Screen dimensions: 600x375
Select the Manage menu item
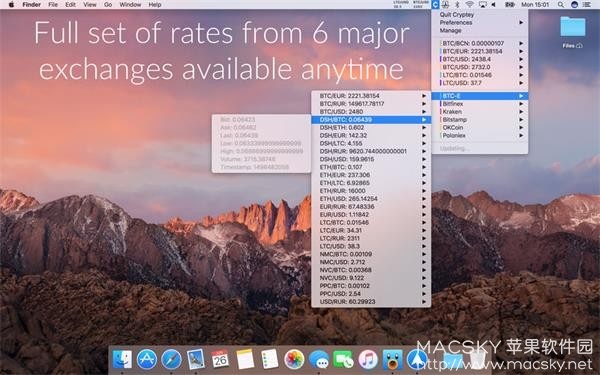coord(479,30)
